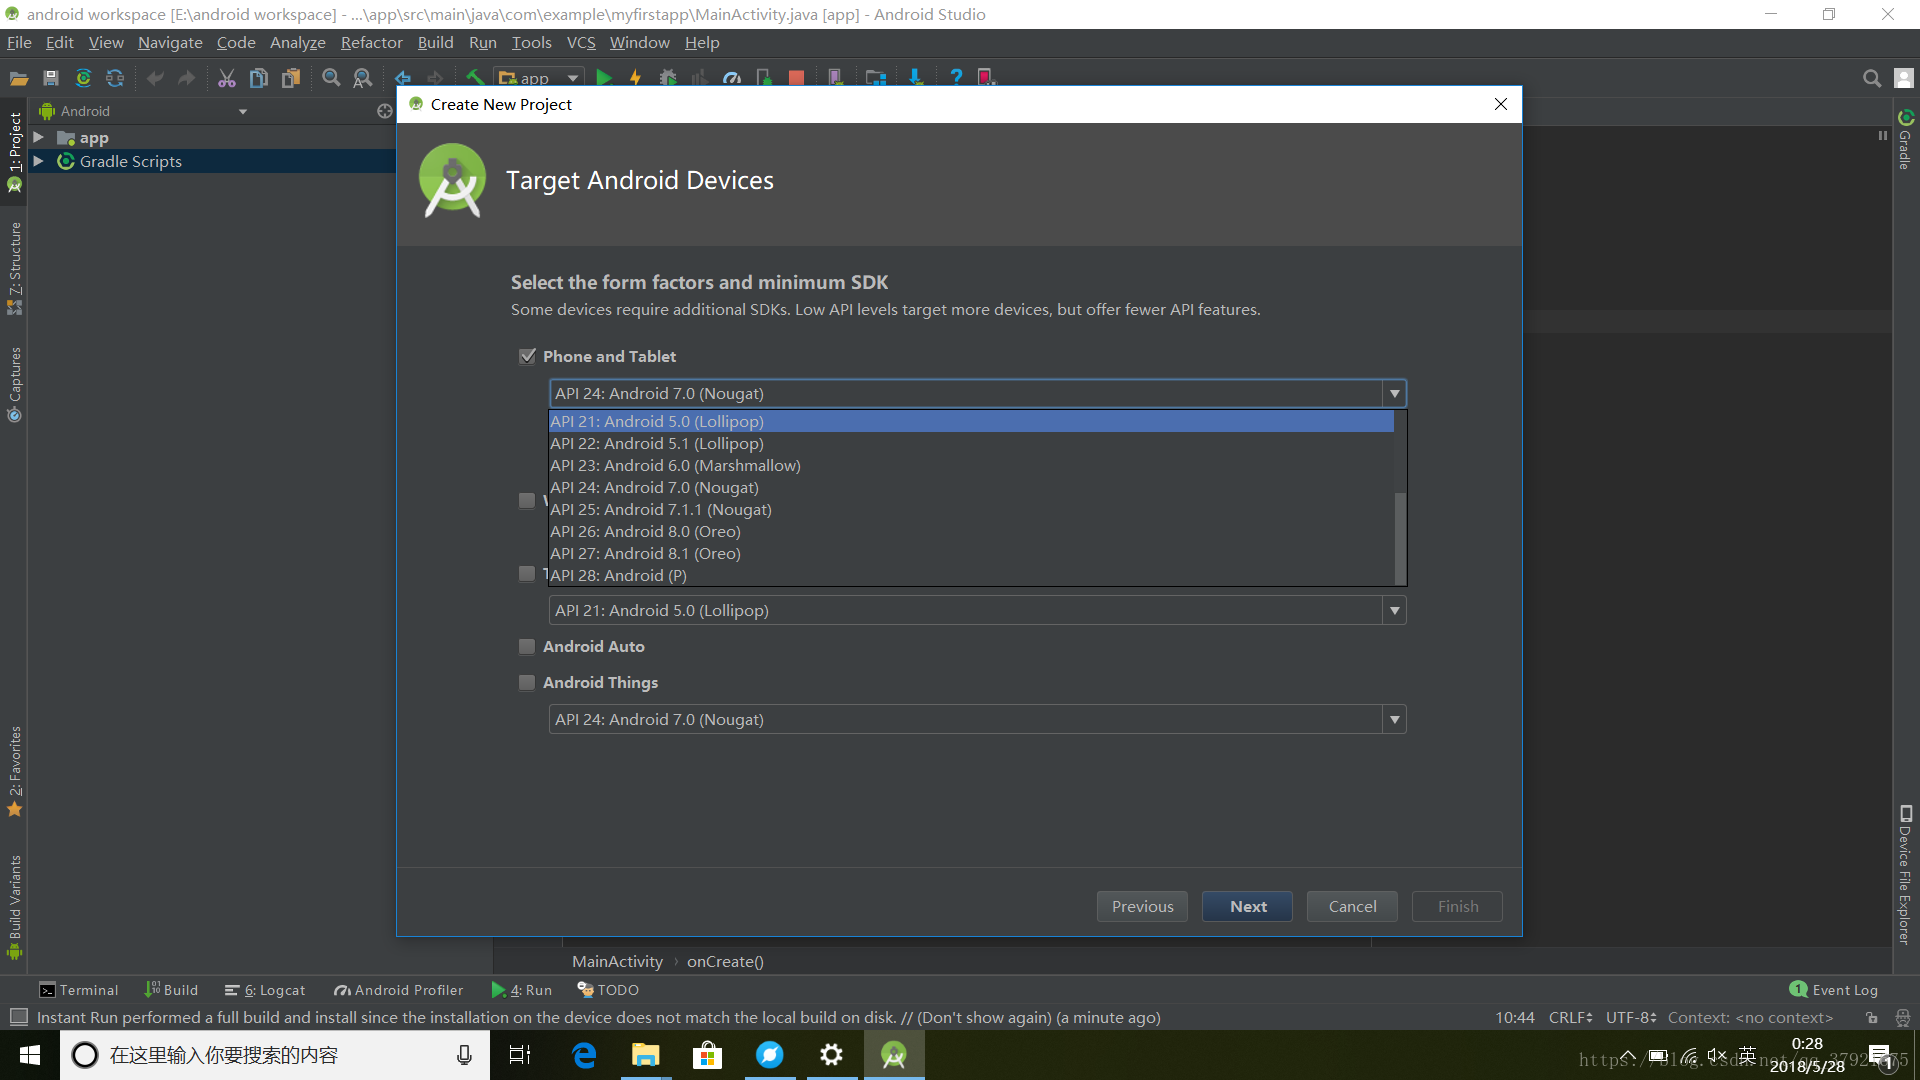Uncheck the Phone and Tablet checkbox
1920x1080 pixels.
(x=527, y=356)
